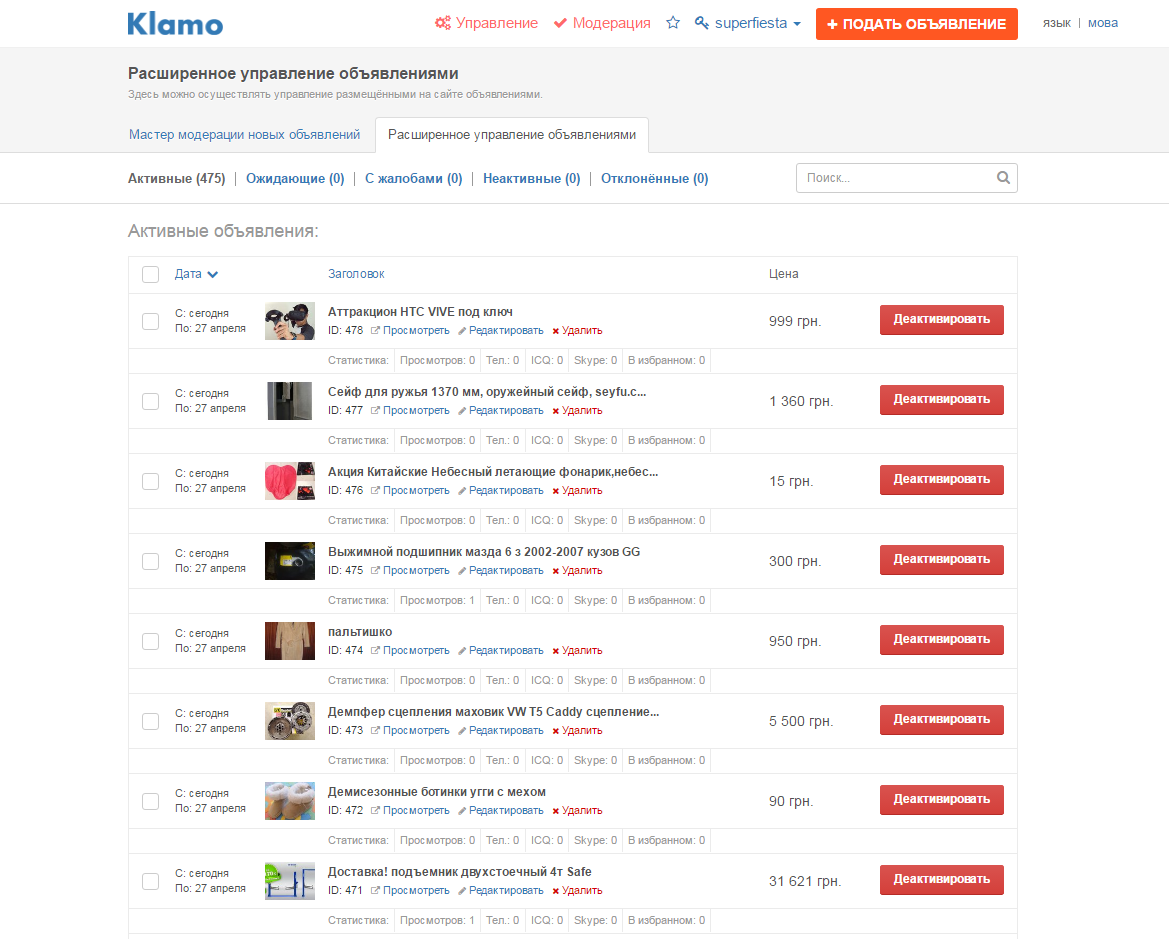Switch language to мова
Screen dimensions: 1169x939
(1103, 23)
